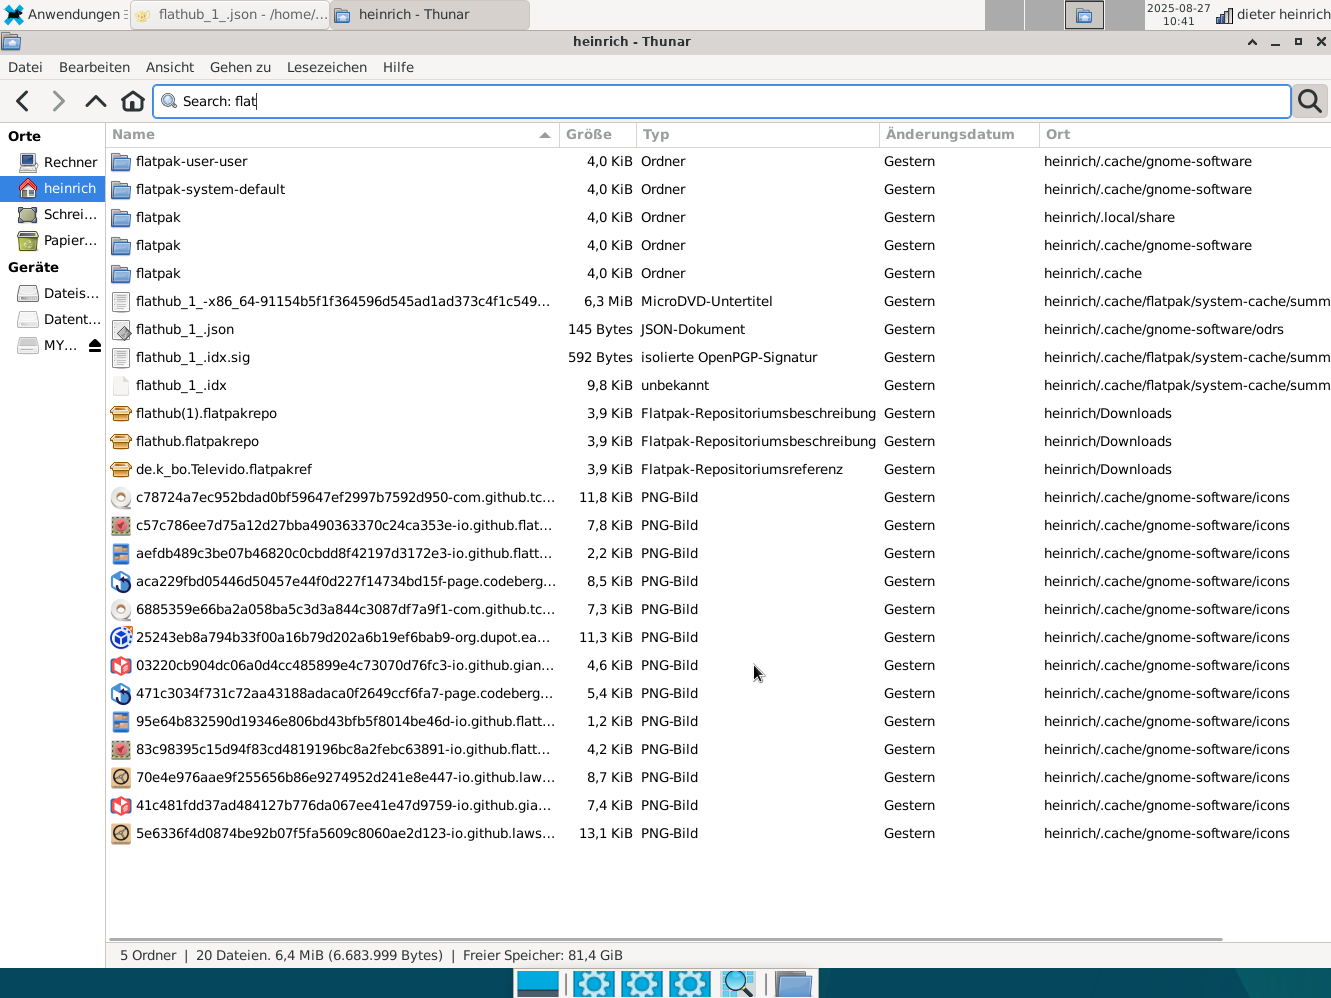Click the JSON-Dokument type cell

click(693, 329)
